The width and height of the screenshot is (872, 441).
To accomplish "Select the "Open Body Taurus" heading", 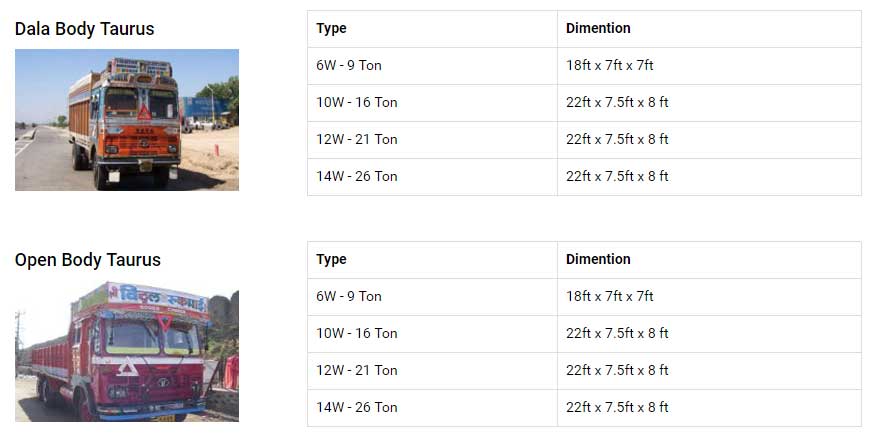I will tap(87, 260).
